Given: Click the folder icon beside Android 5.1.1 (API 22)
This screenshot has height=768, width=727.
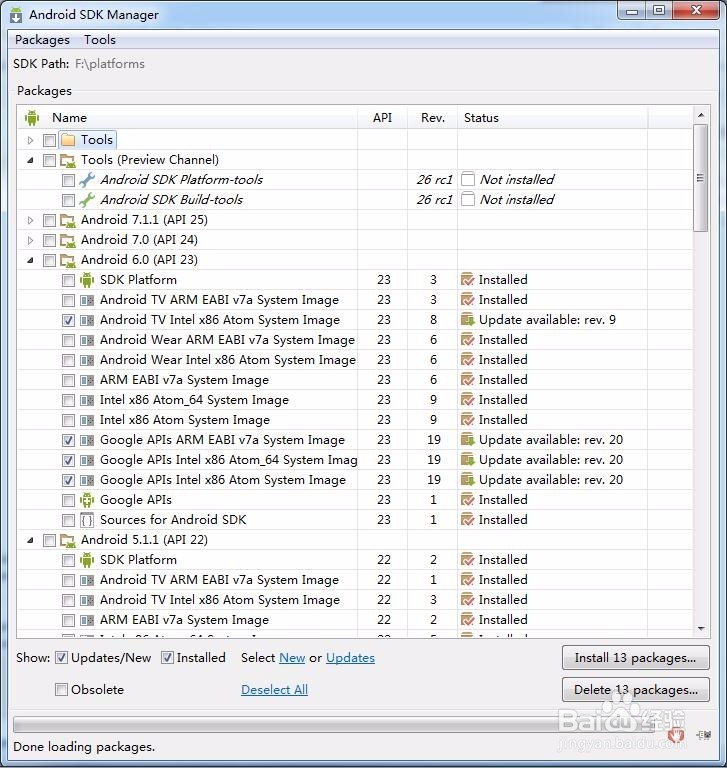Looking at the screenshot, I should (x=68, y=540).
